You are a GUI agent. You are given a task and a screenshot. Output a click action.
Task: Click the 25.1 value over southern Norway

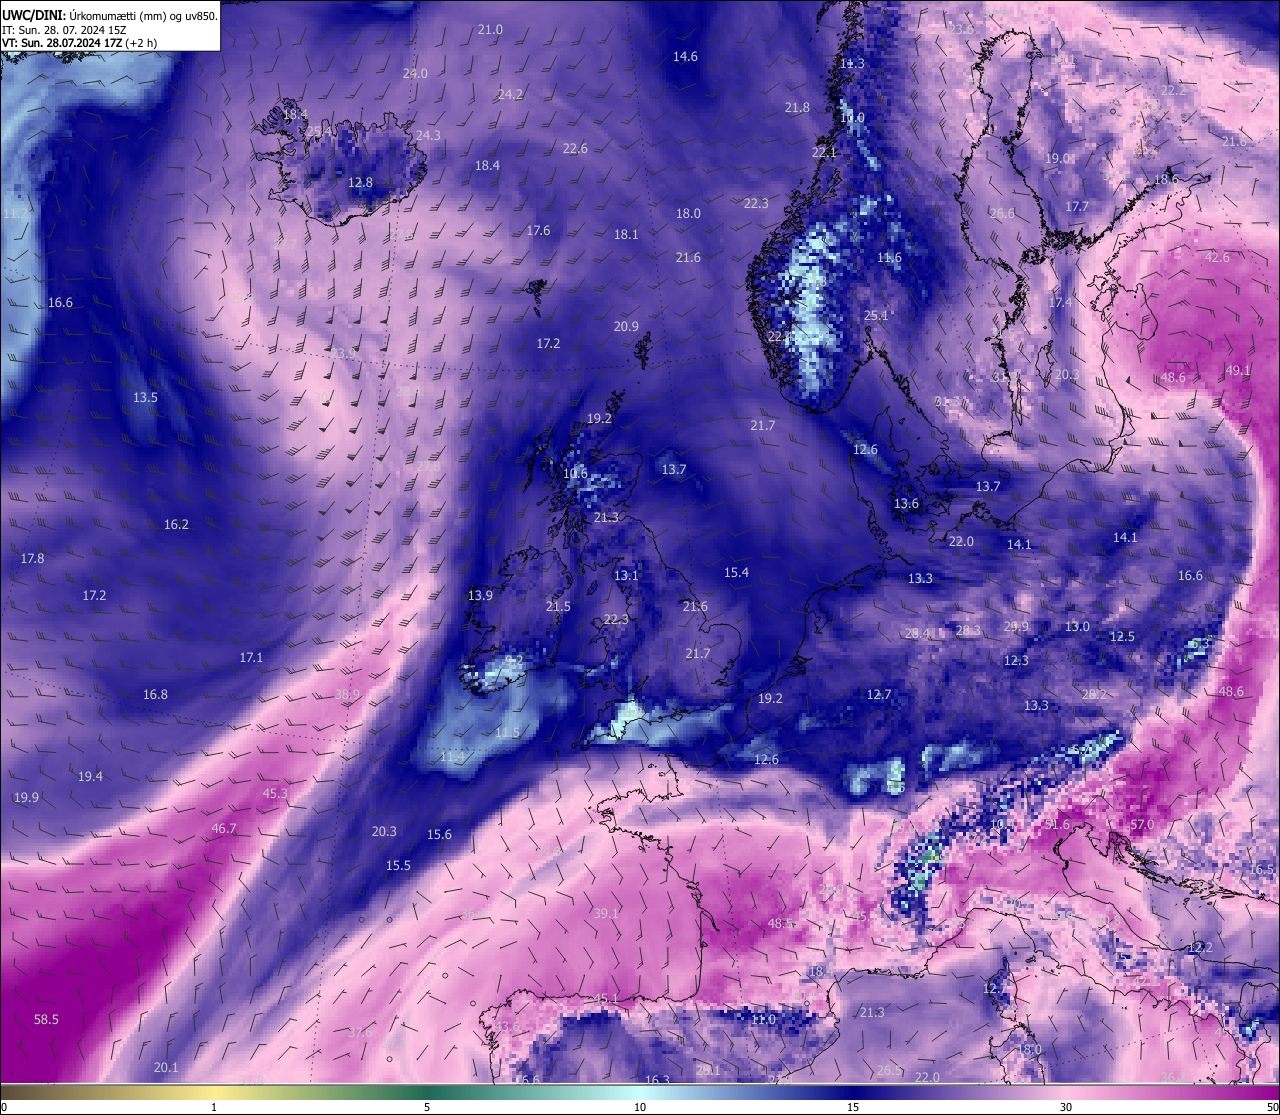875,315
